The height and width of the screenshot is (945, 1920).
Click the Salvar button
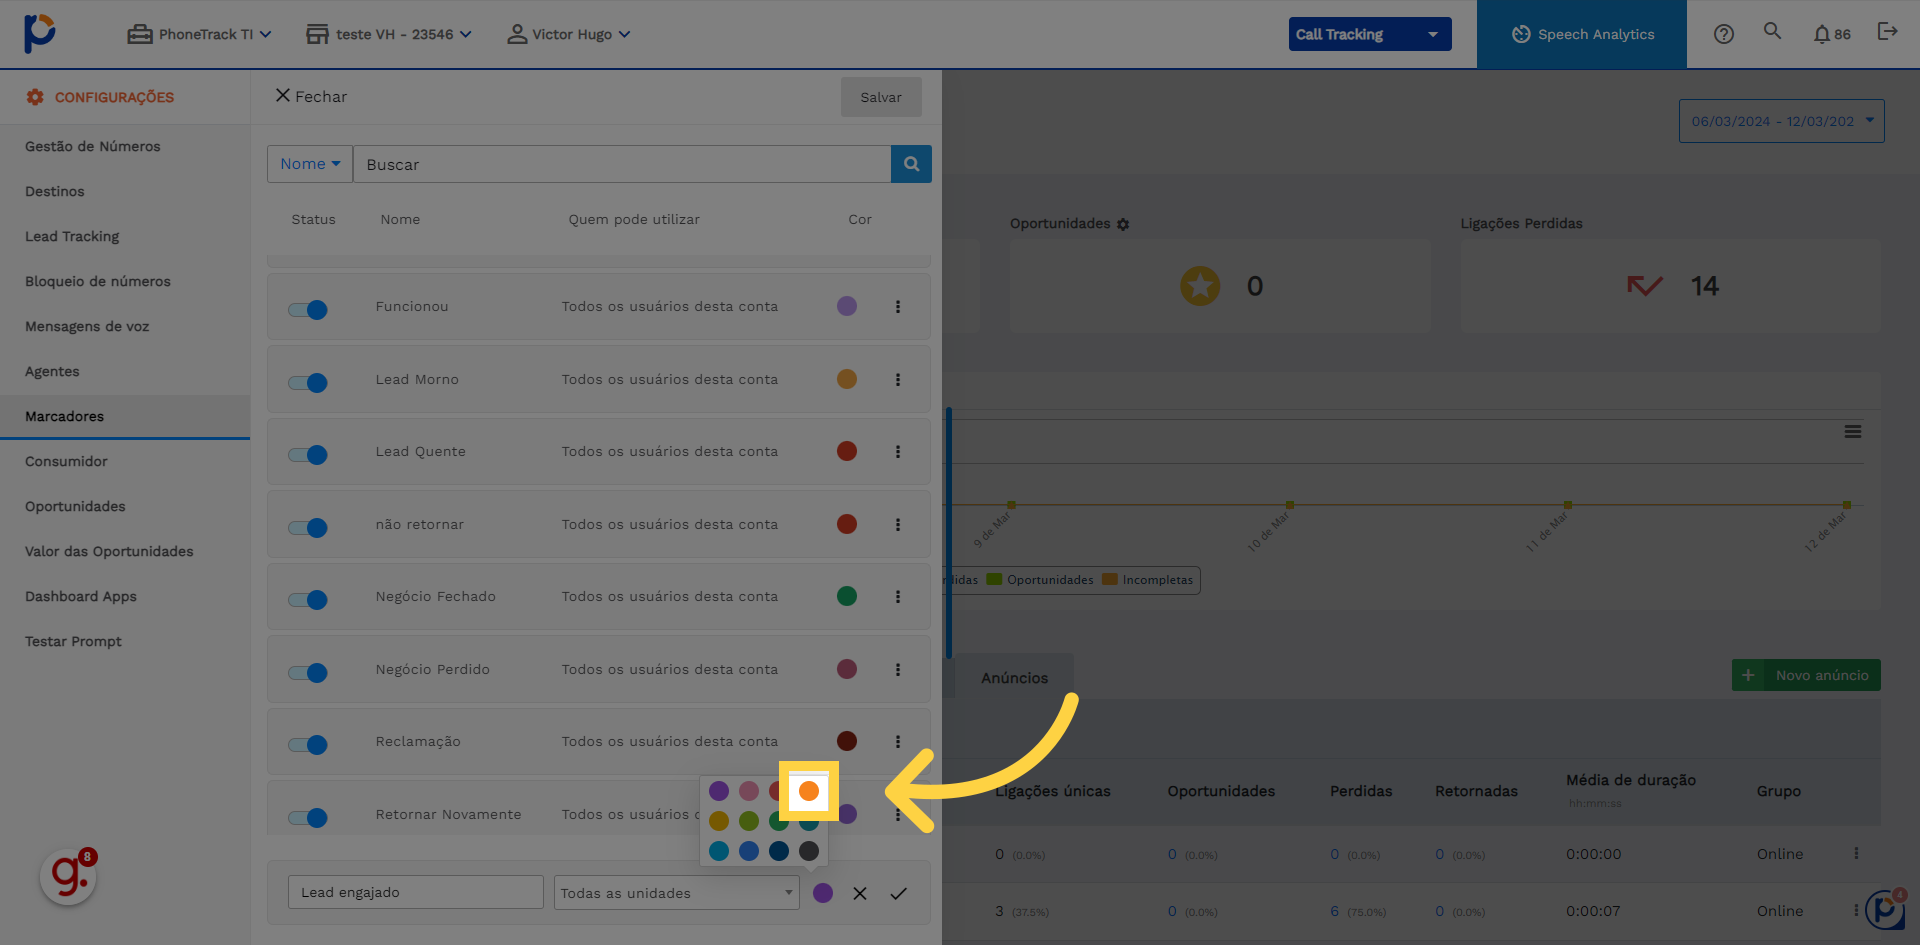[881, 97]
